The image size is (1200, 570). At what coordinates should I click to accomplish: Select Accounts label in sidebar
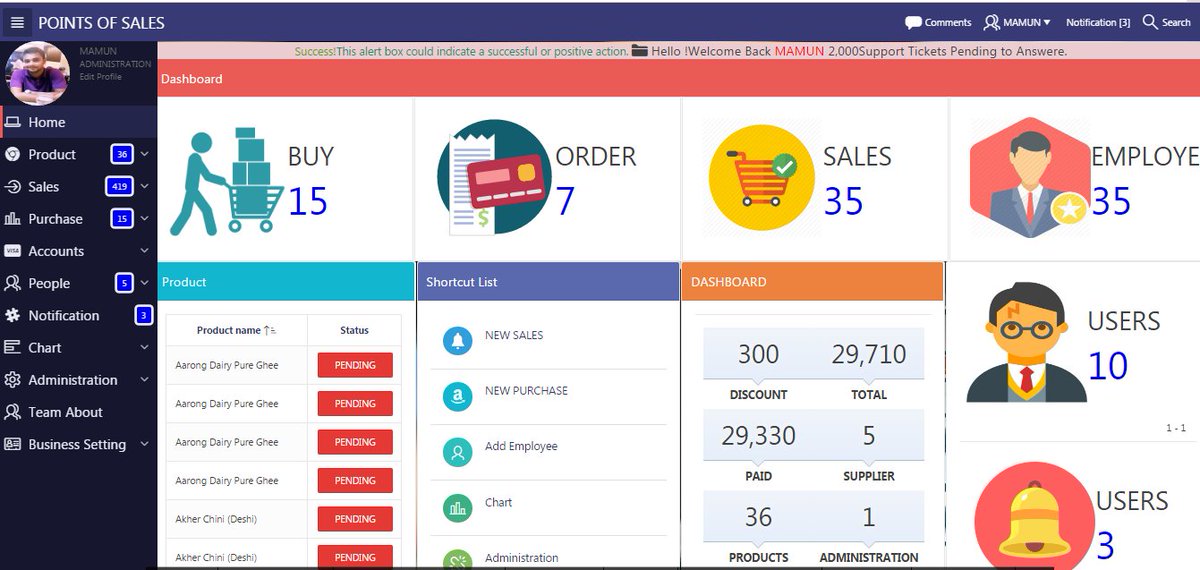pyautogui.click(x=56, y=251)
